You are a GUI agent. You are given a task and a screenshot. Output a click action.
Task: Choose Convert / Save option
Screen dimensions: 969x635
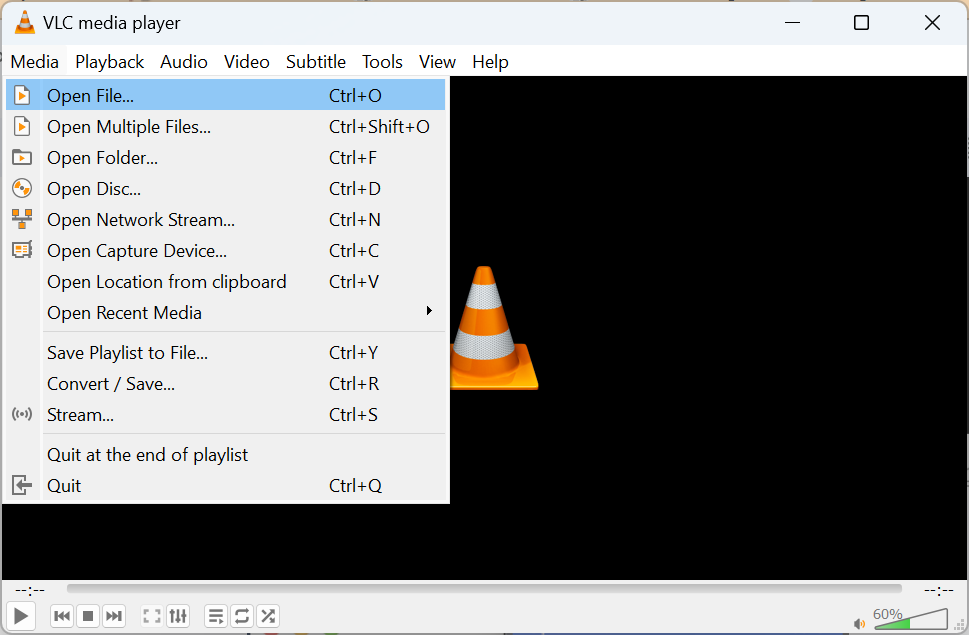(x=110, y=383)
